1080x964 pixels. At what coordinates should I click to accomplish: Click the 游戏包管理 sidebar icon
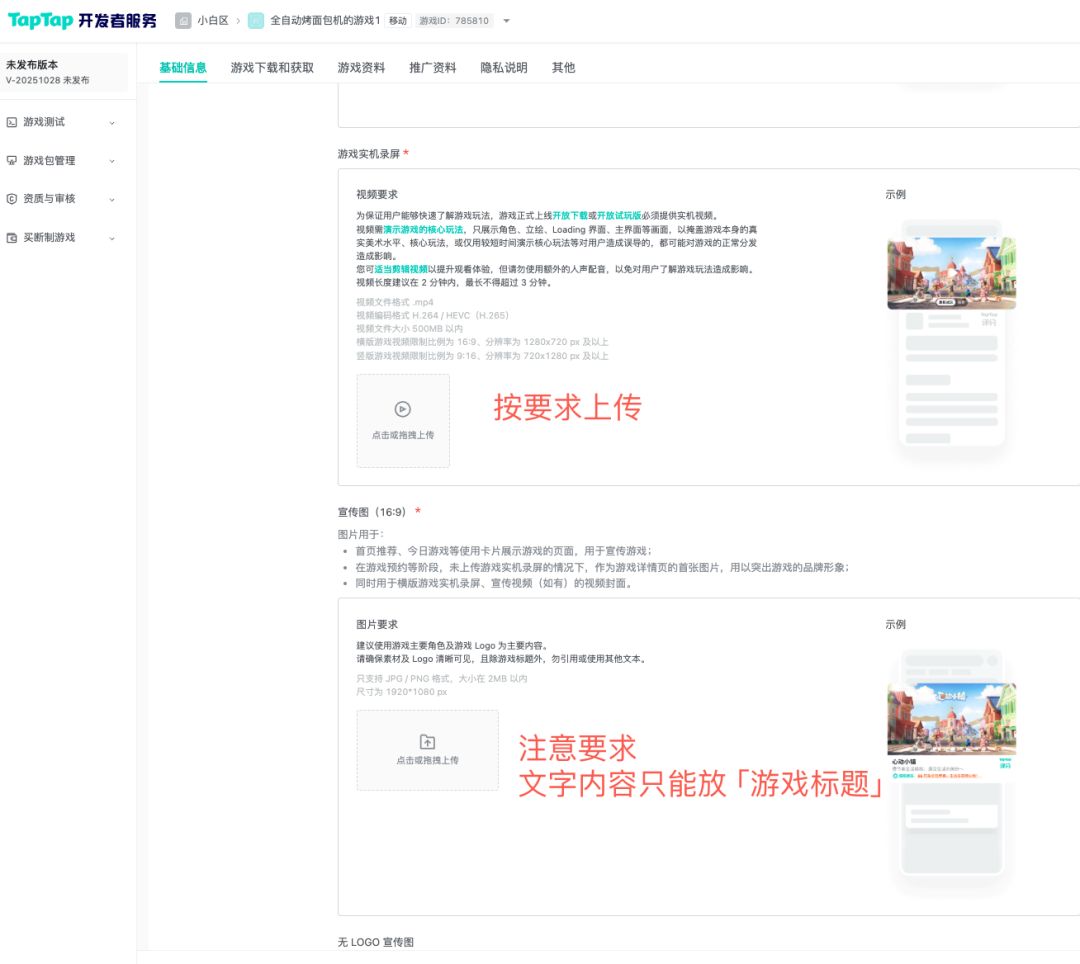click(12, 161)
